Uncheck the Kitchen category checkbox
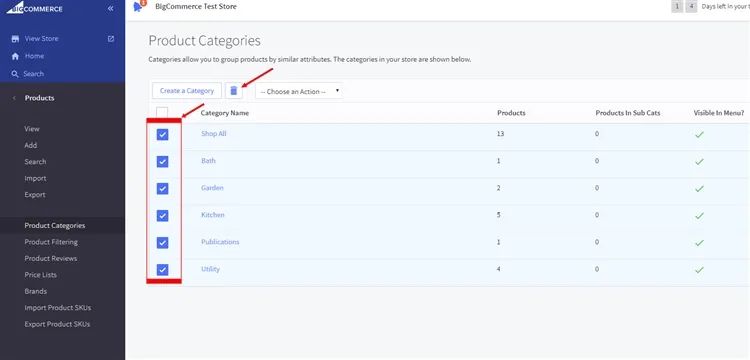The image size is (750, 360). (x=163, y=216)
